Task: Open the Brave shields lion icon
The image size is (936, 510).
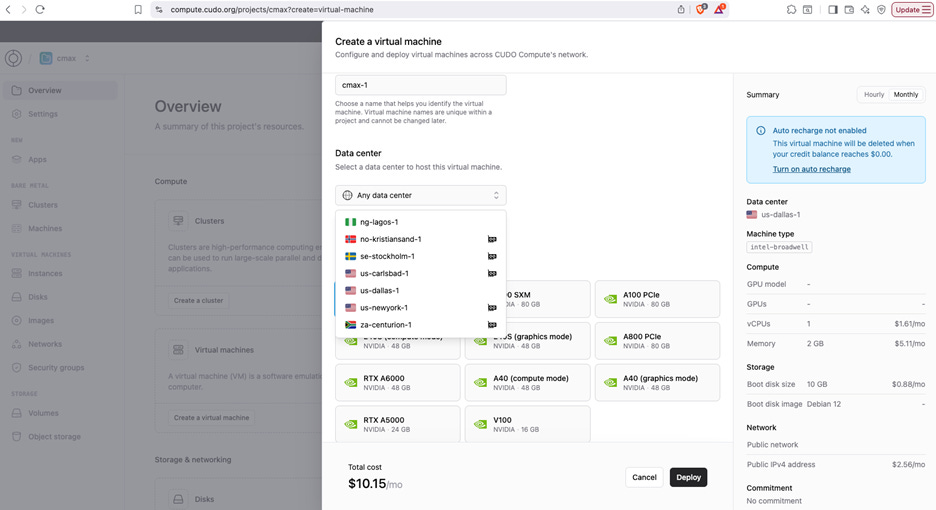Action: tap(701, 9)
